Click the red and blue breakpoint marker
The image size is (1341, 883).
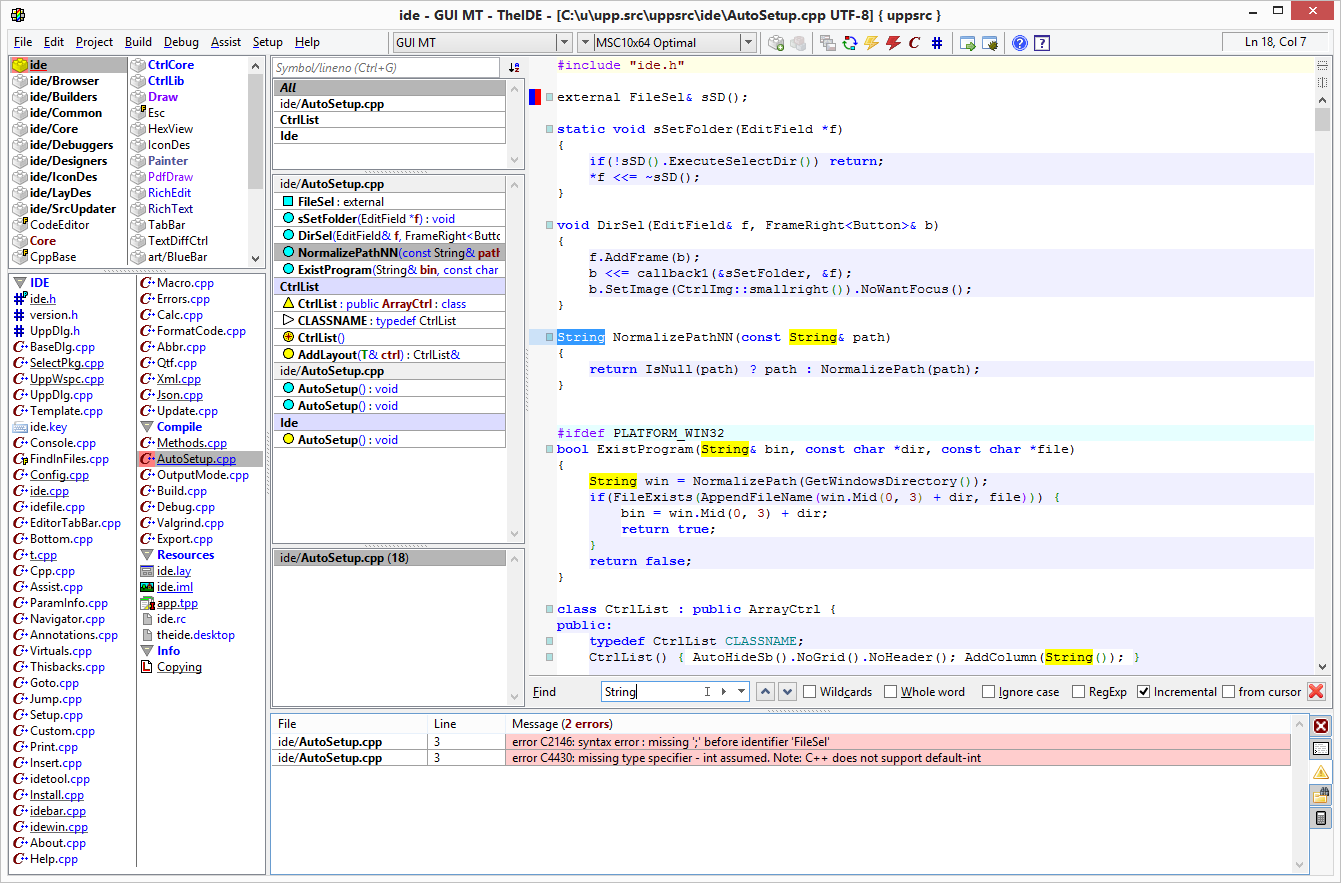tap(536, 97)
